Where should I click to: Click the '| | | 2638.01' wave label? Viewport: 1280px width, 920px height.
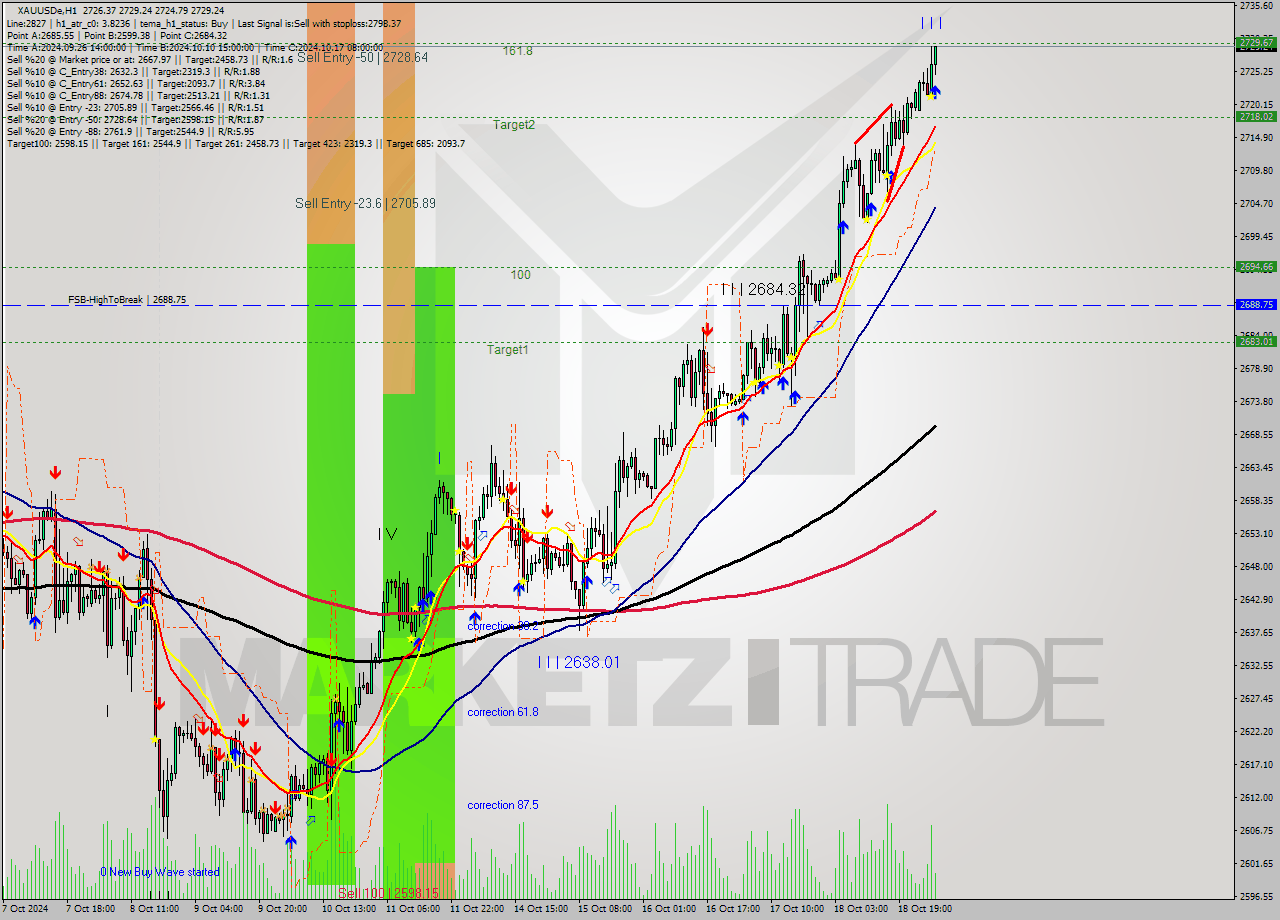[x=579, y=662]
